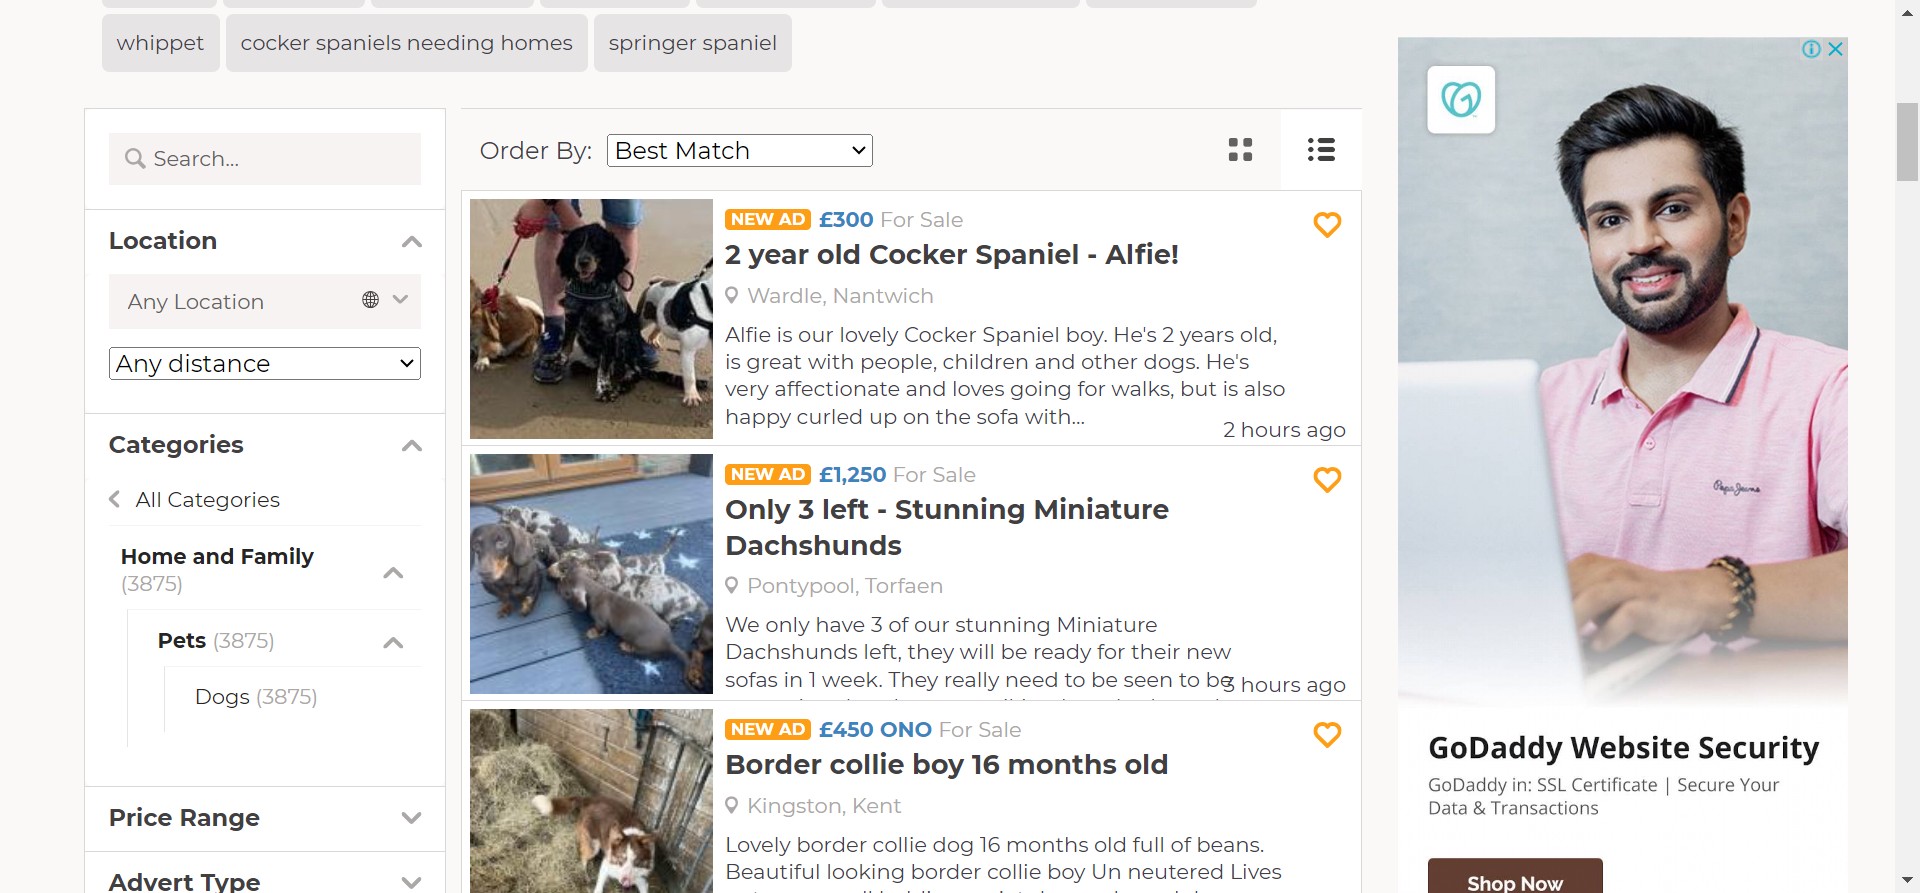Switch to list view layout
Viewport: 1920px width, 893px height.
1320,150
